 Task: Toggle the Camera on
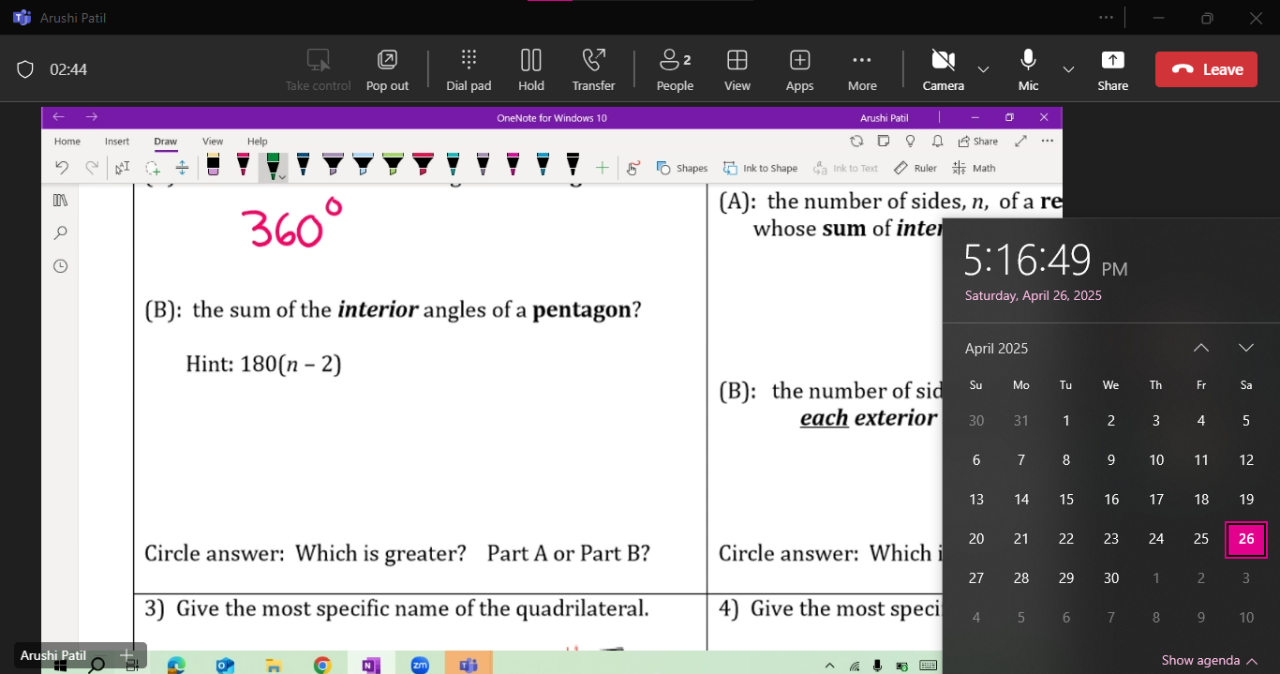pyautogui.click(x=943, y=69)
